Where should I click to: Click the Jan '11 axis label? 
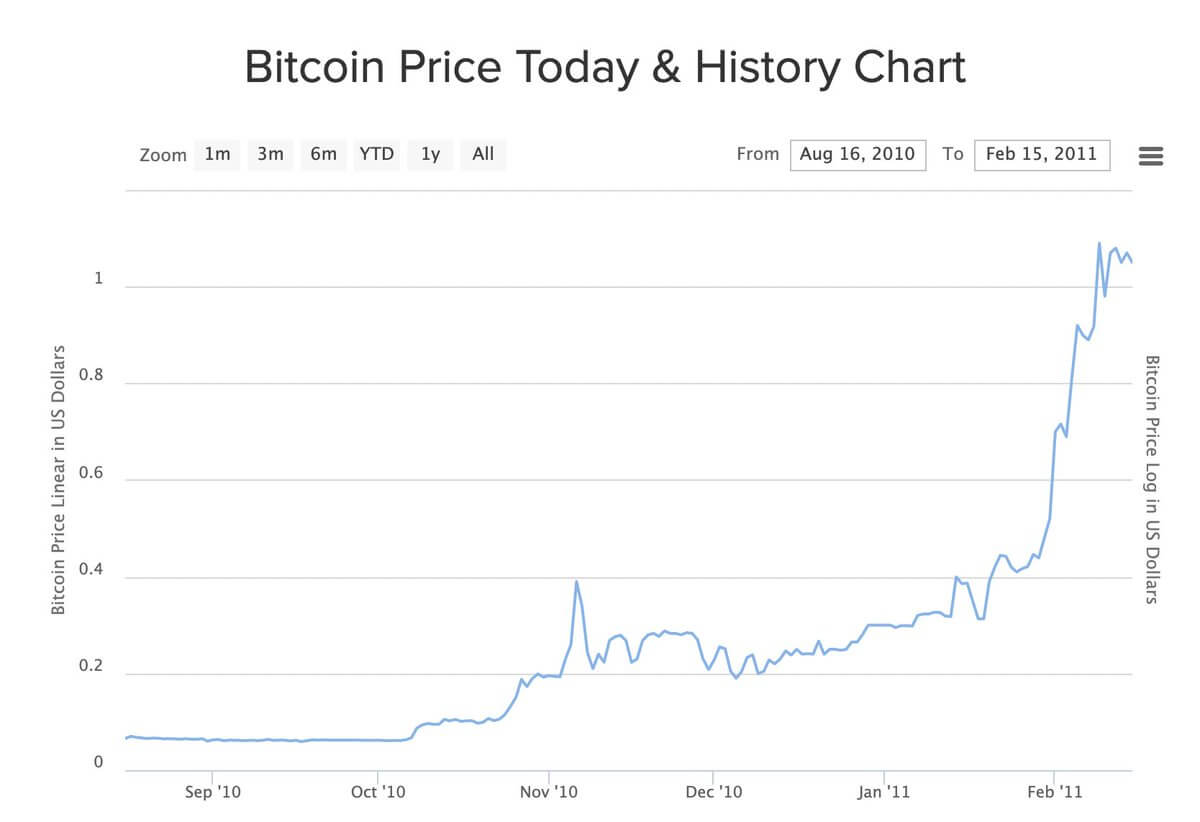882,791
